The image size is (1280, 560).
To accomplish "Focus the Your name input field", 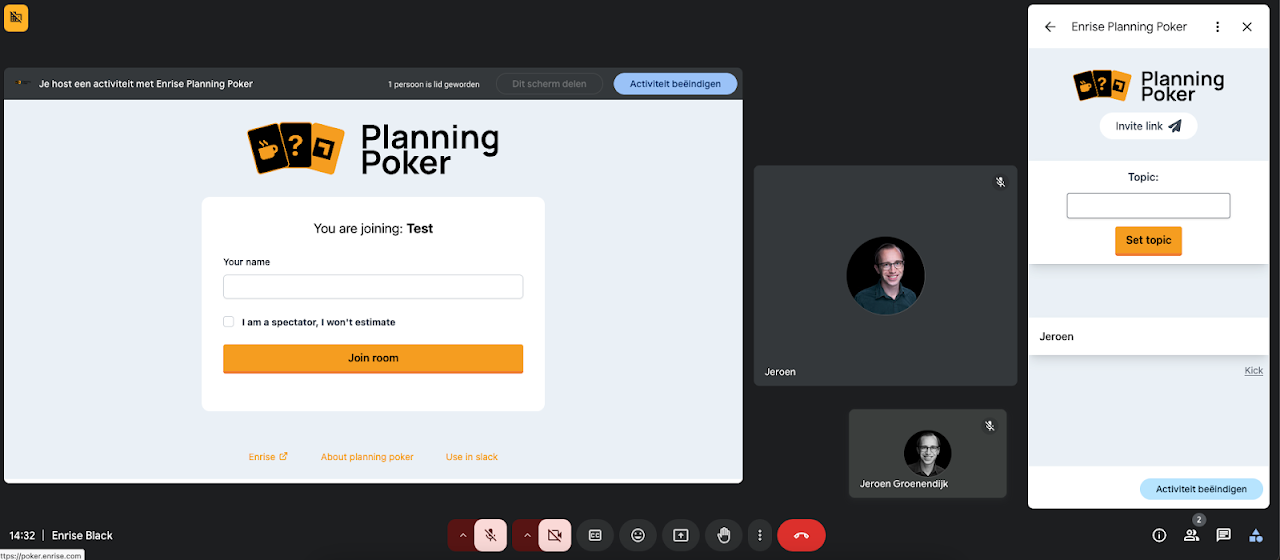I will pyautogui.click(x=373, y=287).
